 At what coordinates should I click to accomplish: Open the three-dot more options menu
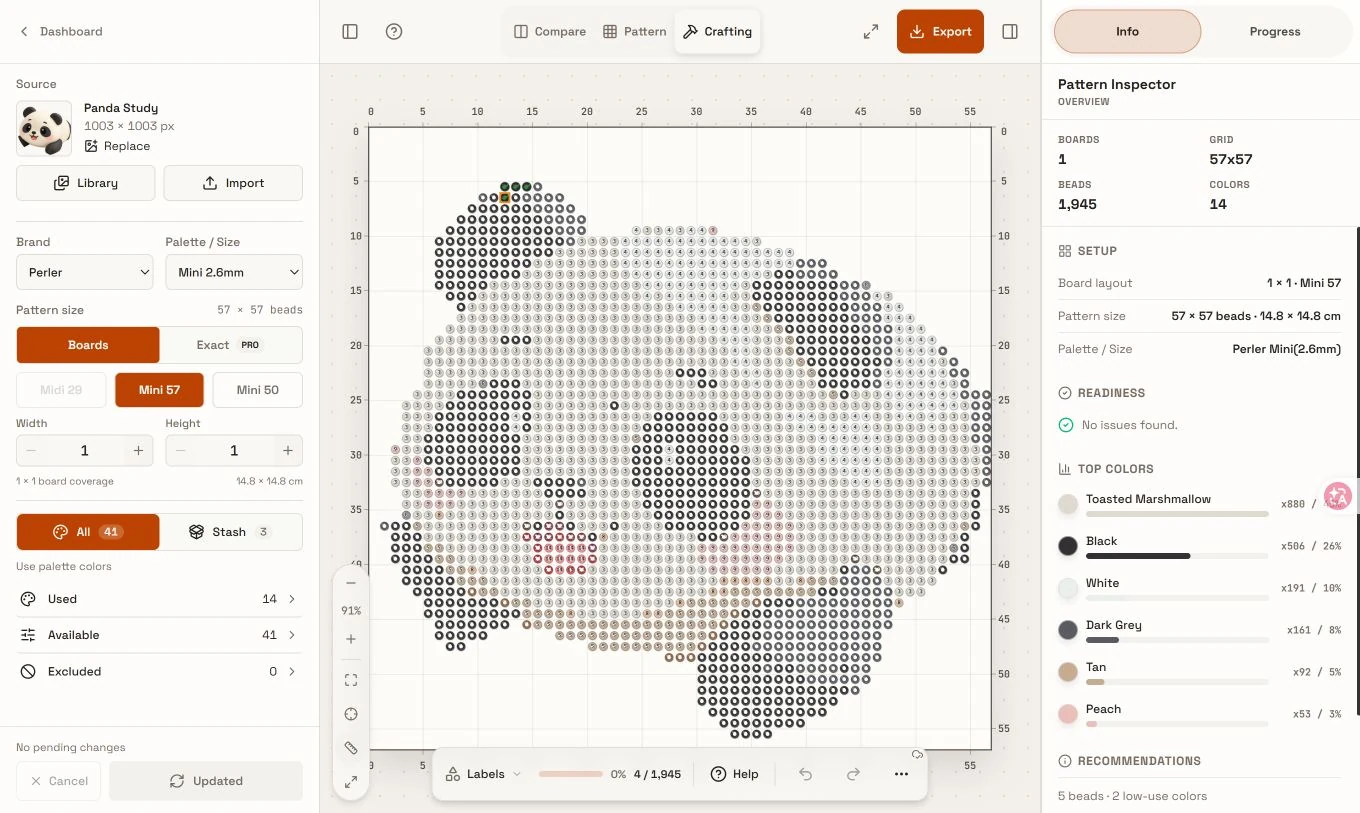(x=901, y=774)
